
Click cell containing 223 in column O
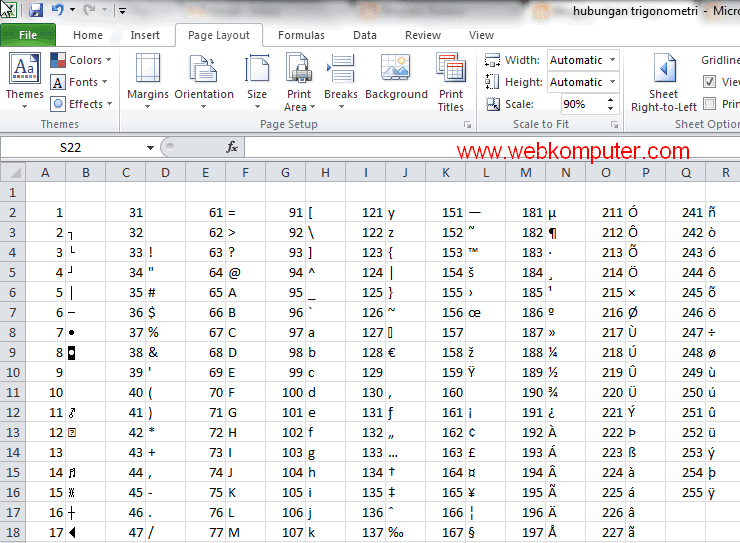click(x=605, y=452)
